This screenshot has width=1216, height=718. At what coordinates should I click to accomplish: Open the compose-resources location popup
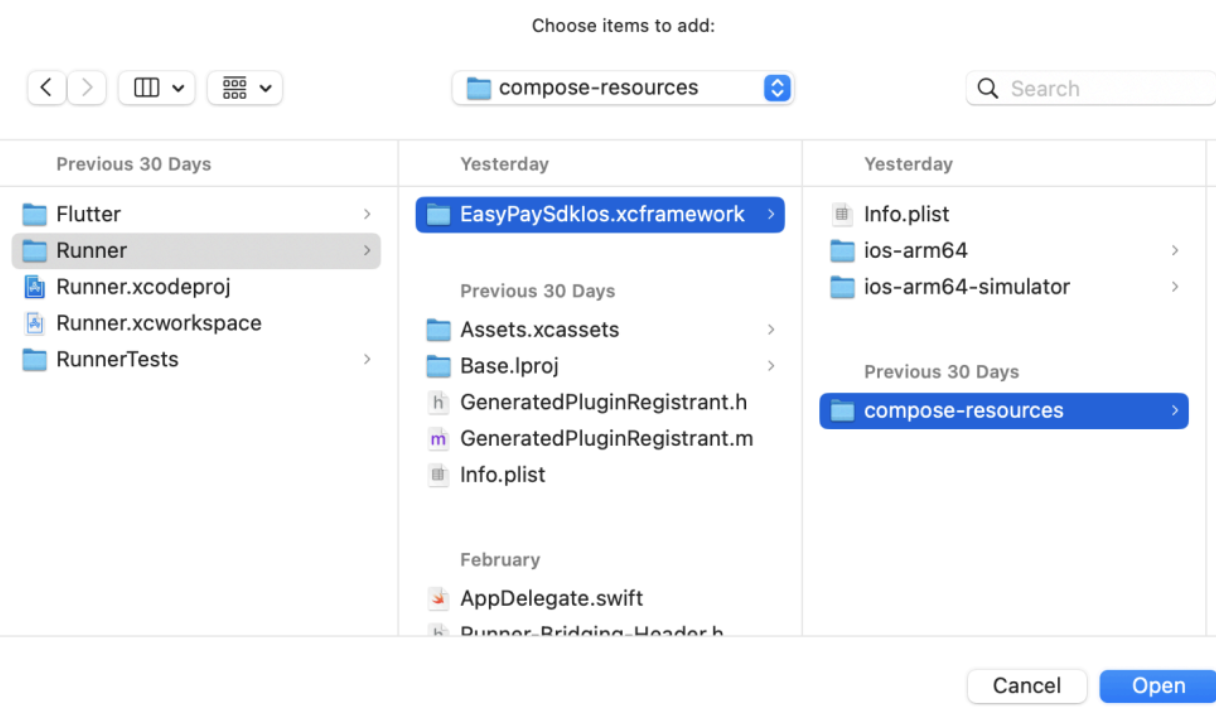(623, 88)
